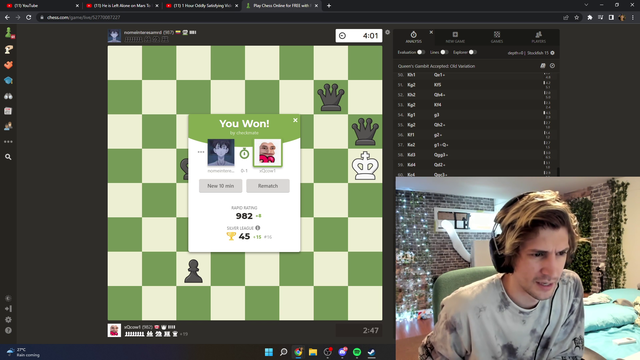Open the browser three-dot menu
Viewport: 640px width, 360px height.
pyautogui.click(x=633, y=18)
